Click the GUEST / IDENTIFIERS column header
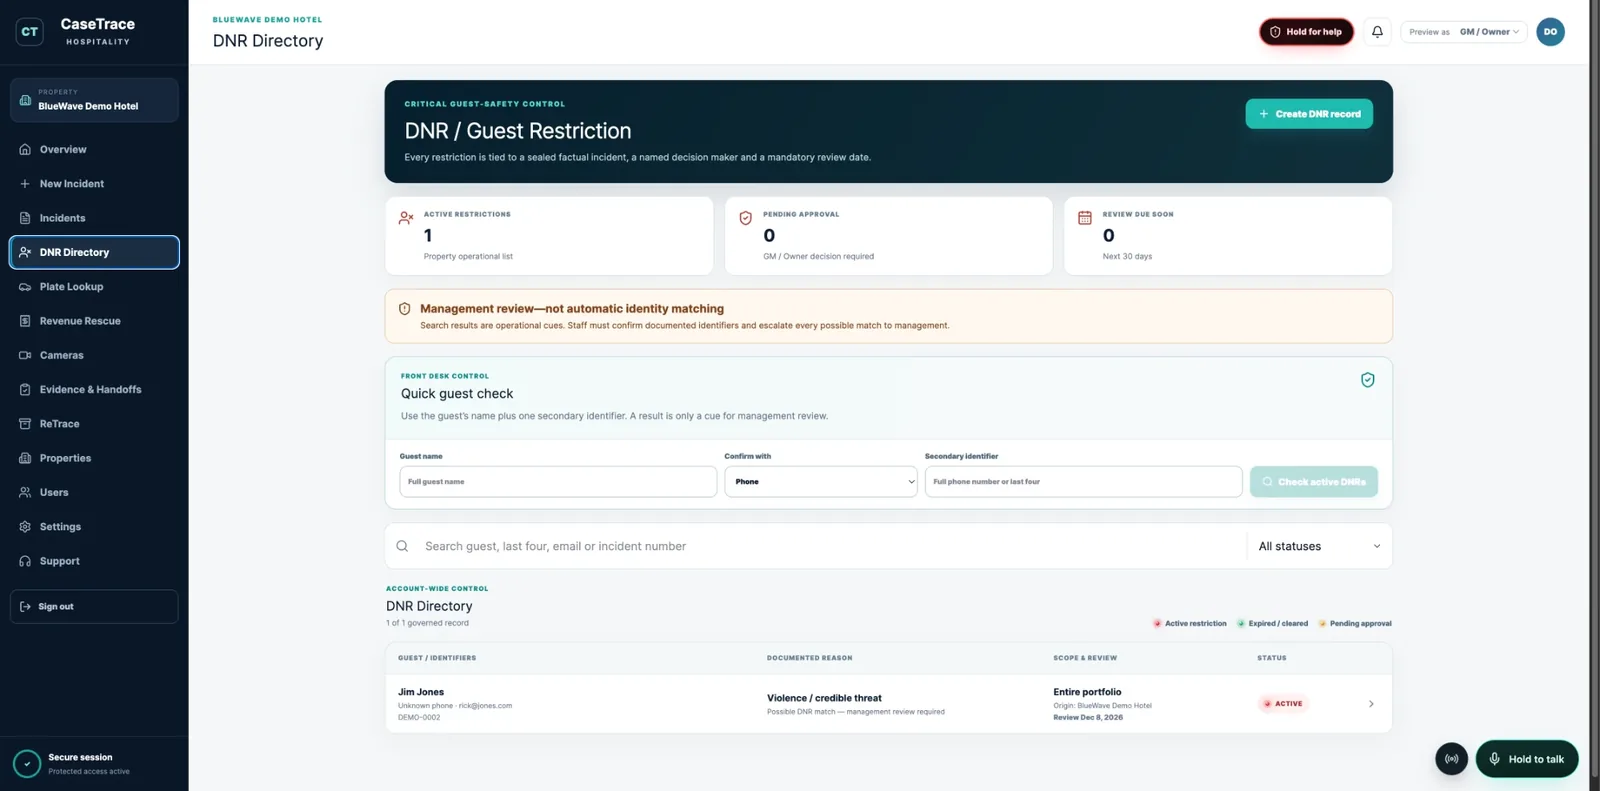1600x791 pixels. [x=437, y=658]
